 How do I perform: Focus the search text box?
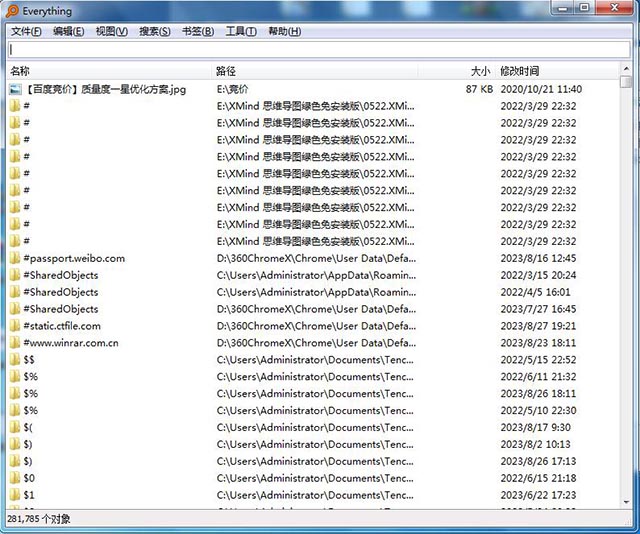tap(319, 49)
